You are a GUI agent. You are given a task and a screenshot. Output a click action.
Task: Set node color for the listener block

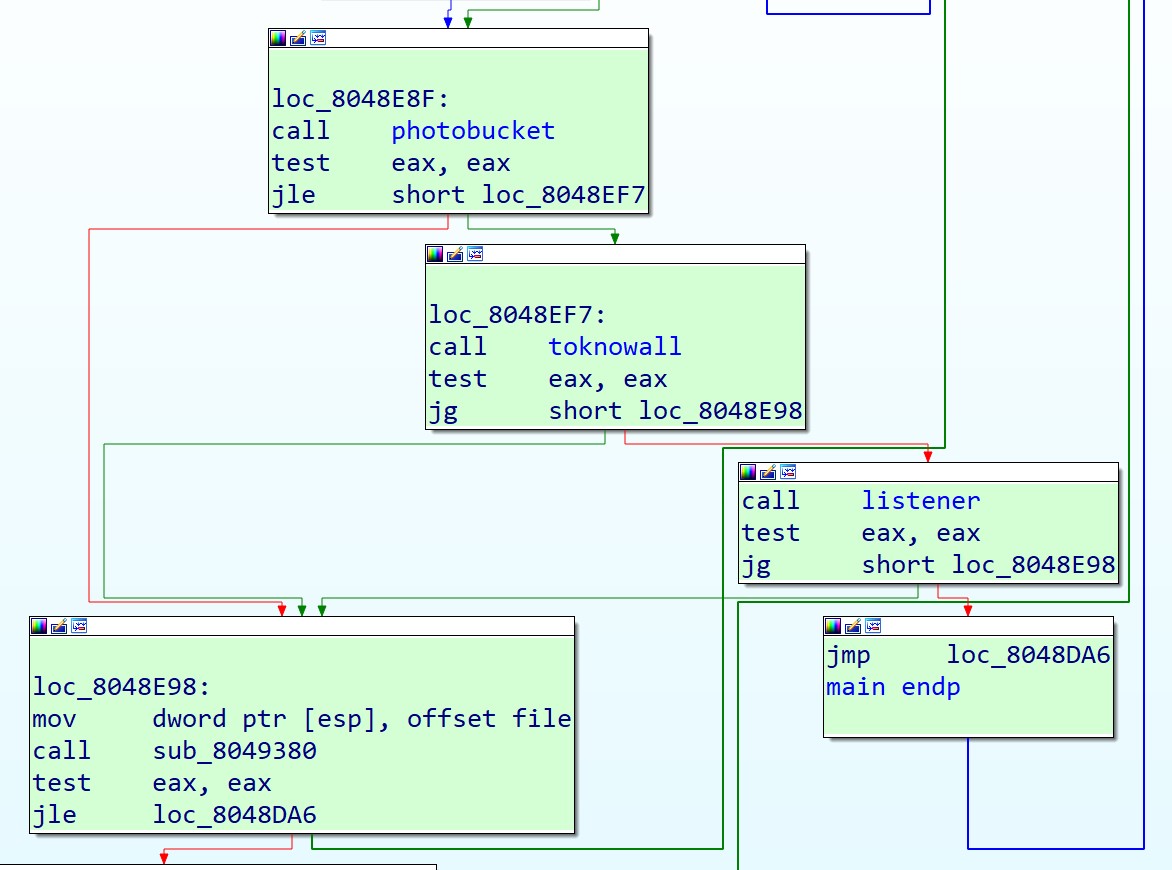[748, 472]
